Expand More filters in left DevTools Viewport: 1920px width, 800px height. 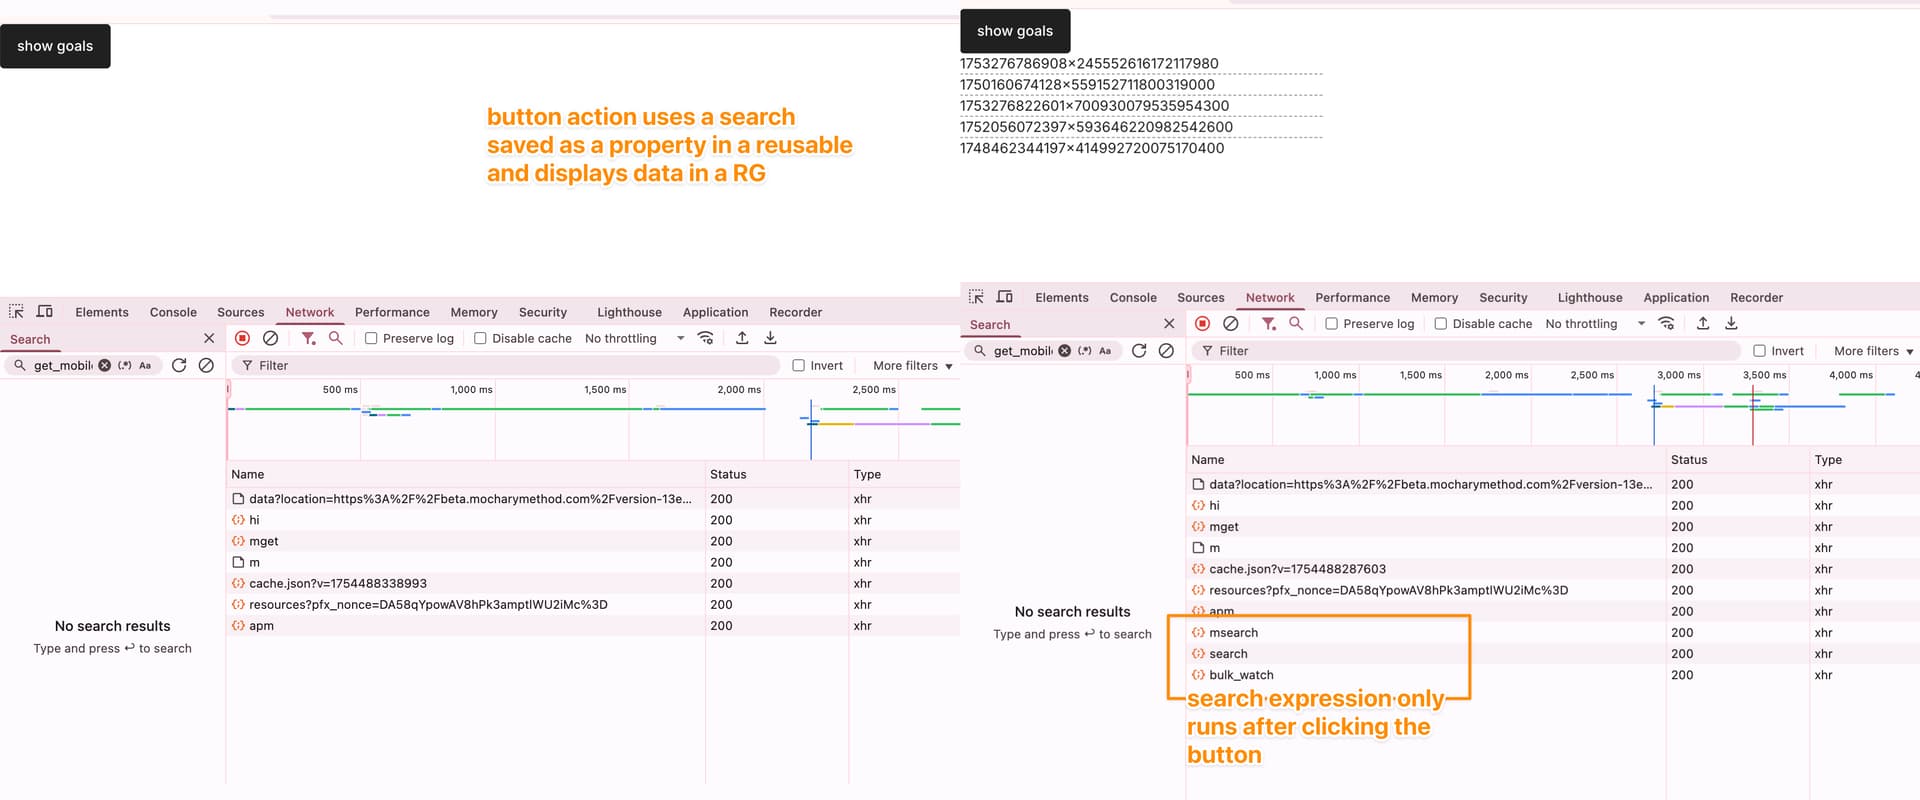912,365
